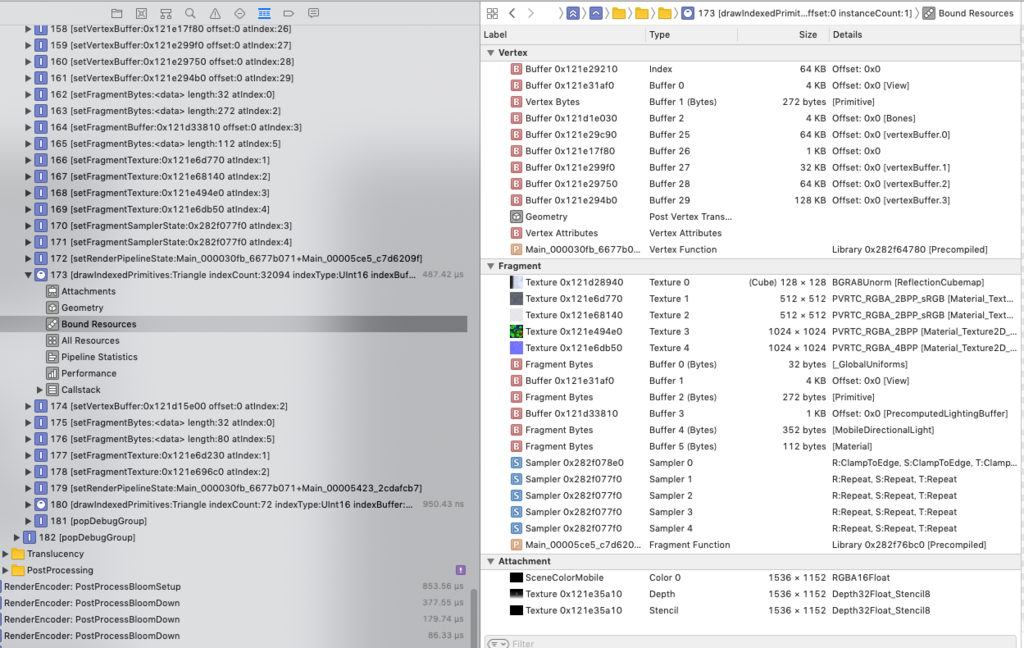Expand call 180 drawIndexedPrimitives
Screen dimensions: 1024x648
(28, 505)
